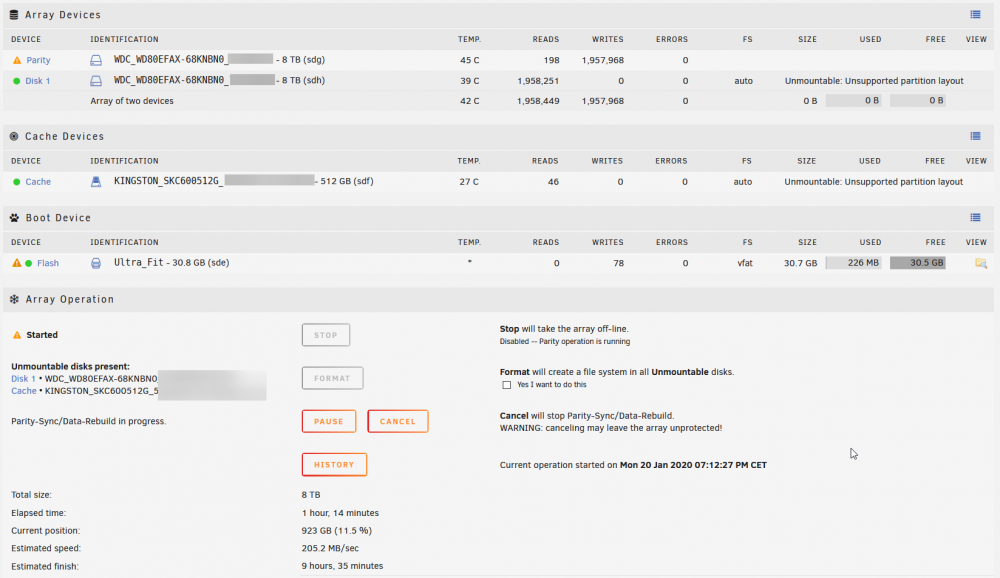The height and width of the screenshot is (578, 1000).
Task: Select KINGSTON_SKC600512G identification text
Action: (244, 181)
